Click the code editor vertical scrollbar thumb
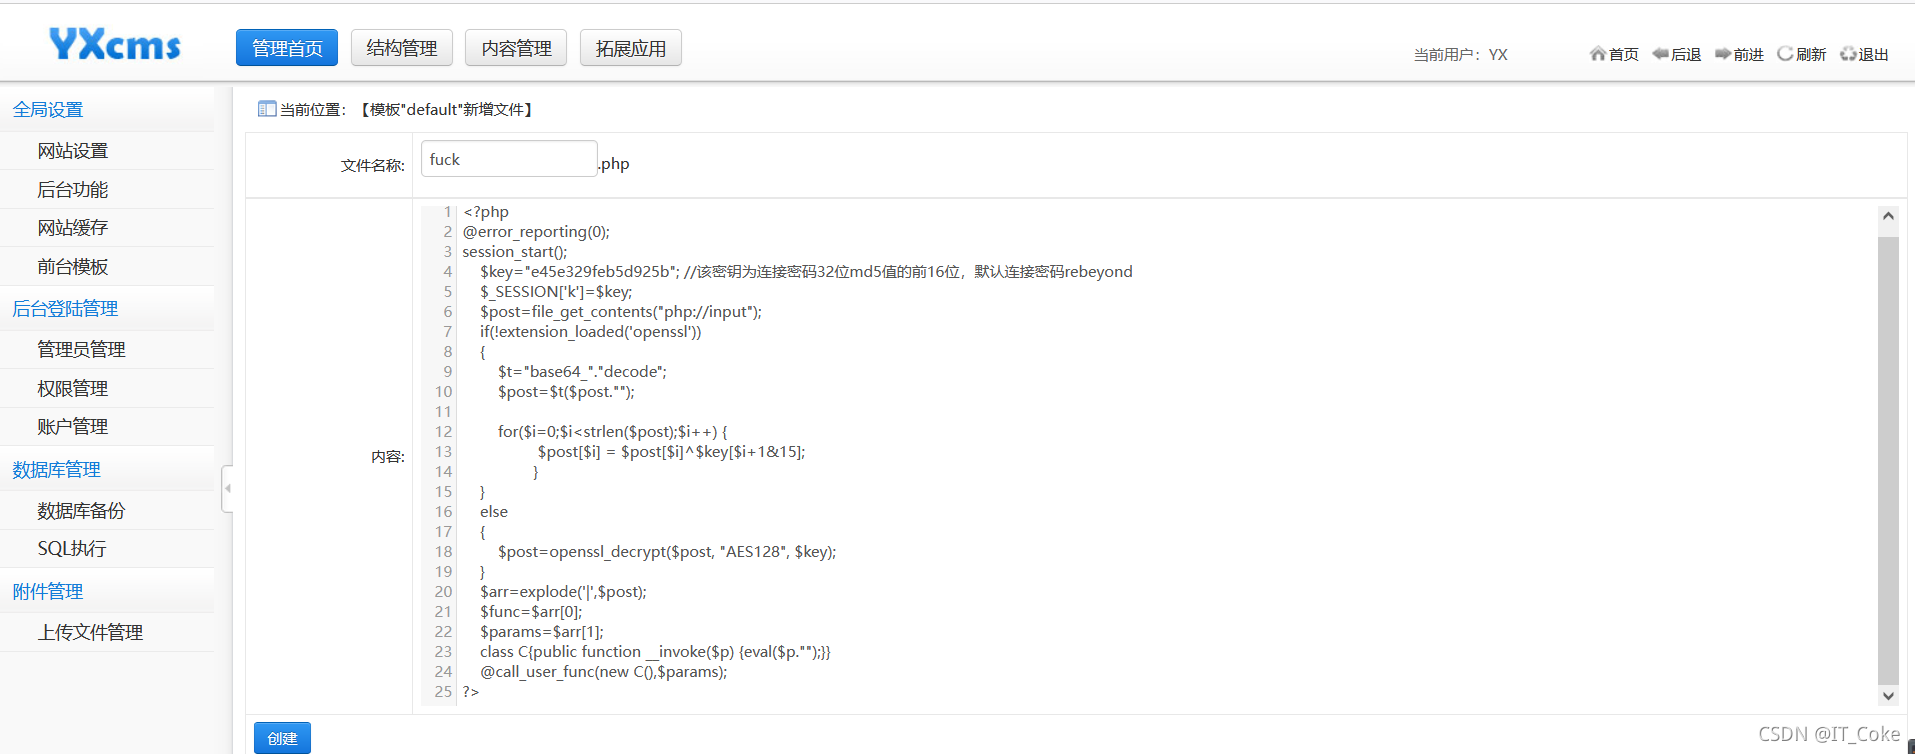 pyautogui.click(x=1888, y=460)
